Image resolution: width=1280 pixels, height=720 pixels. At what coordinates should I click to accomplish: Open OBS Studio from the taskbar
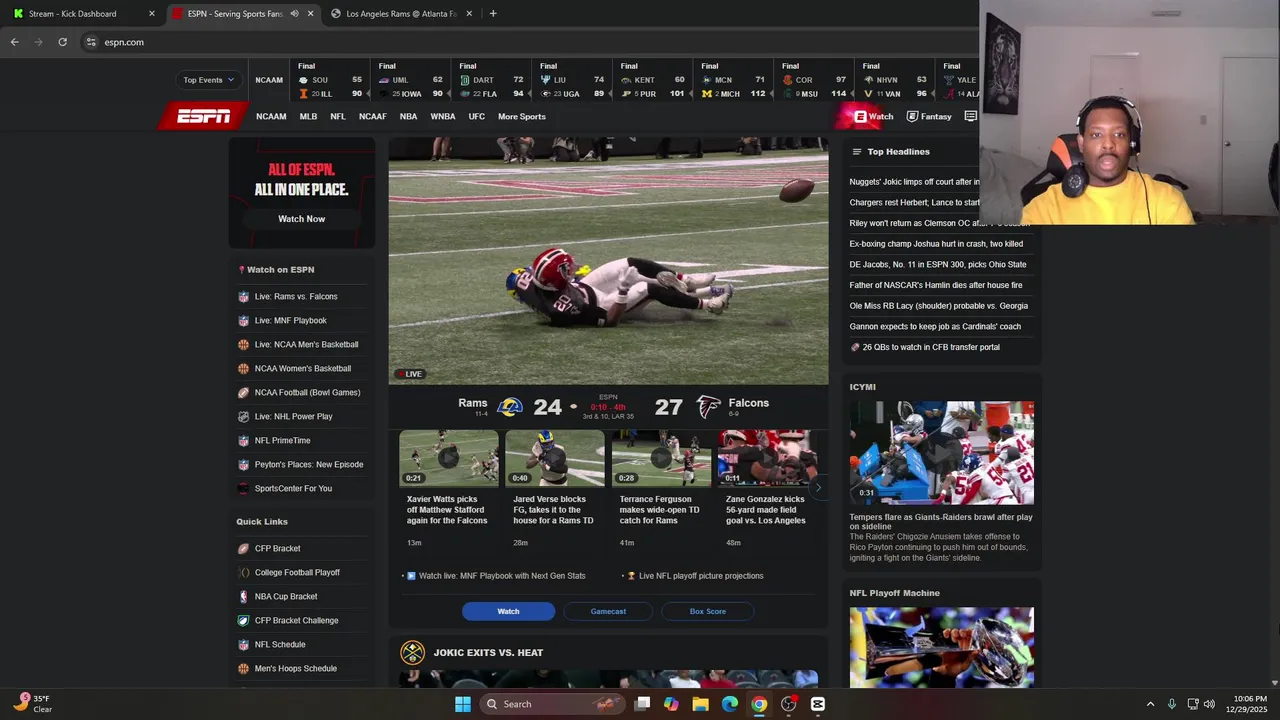pyautogui.click(x=788, y=704)
